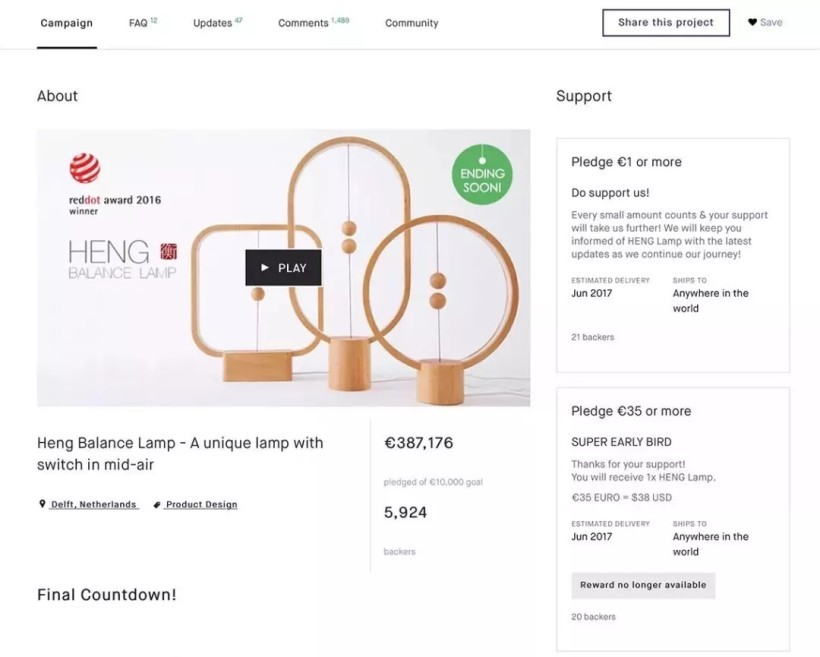Click the green Ending Soon badge
This screenshot has width=820, height=657.
482,174
